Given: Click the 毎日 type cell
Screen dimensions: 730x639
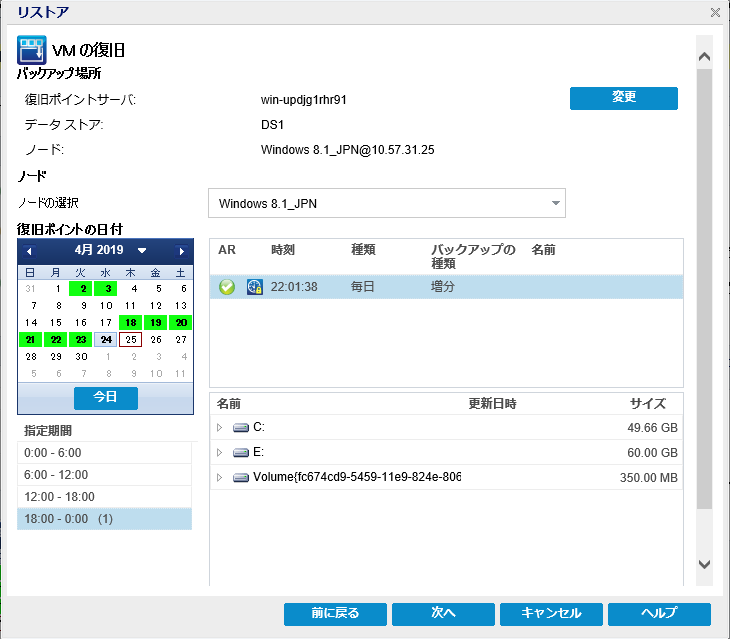Looking at the screenshot, I should (363, 287).
